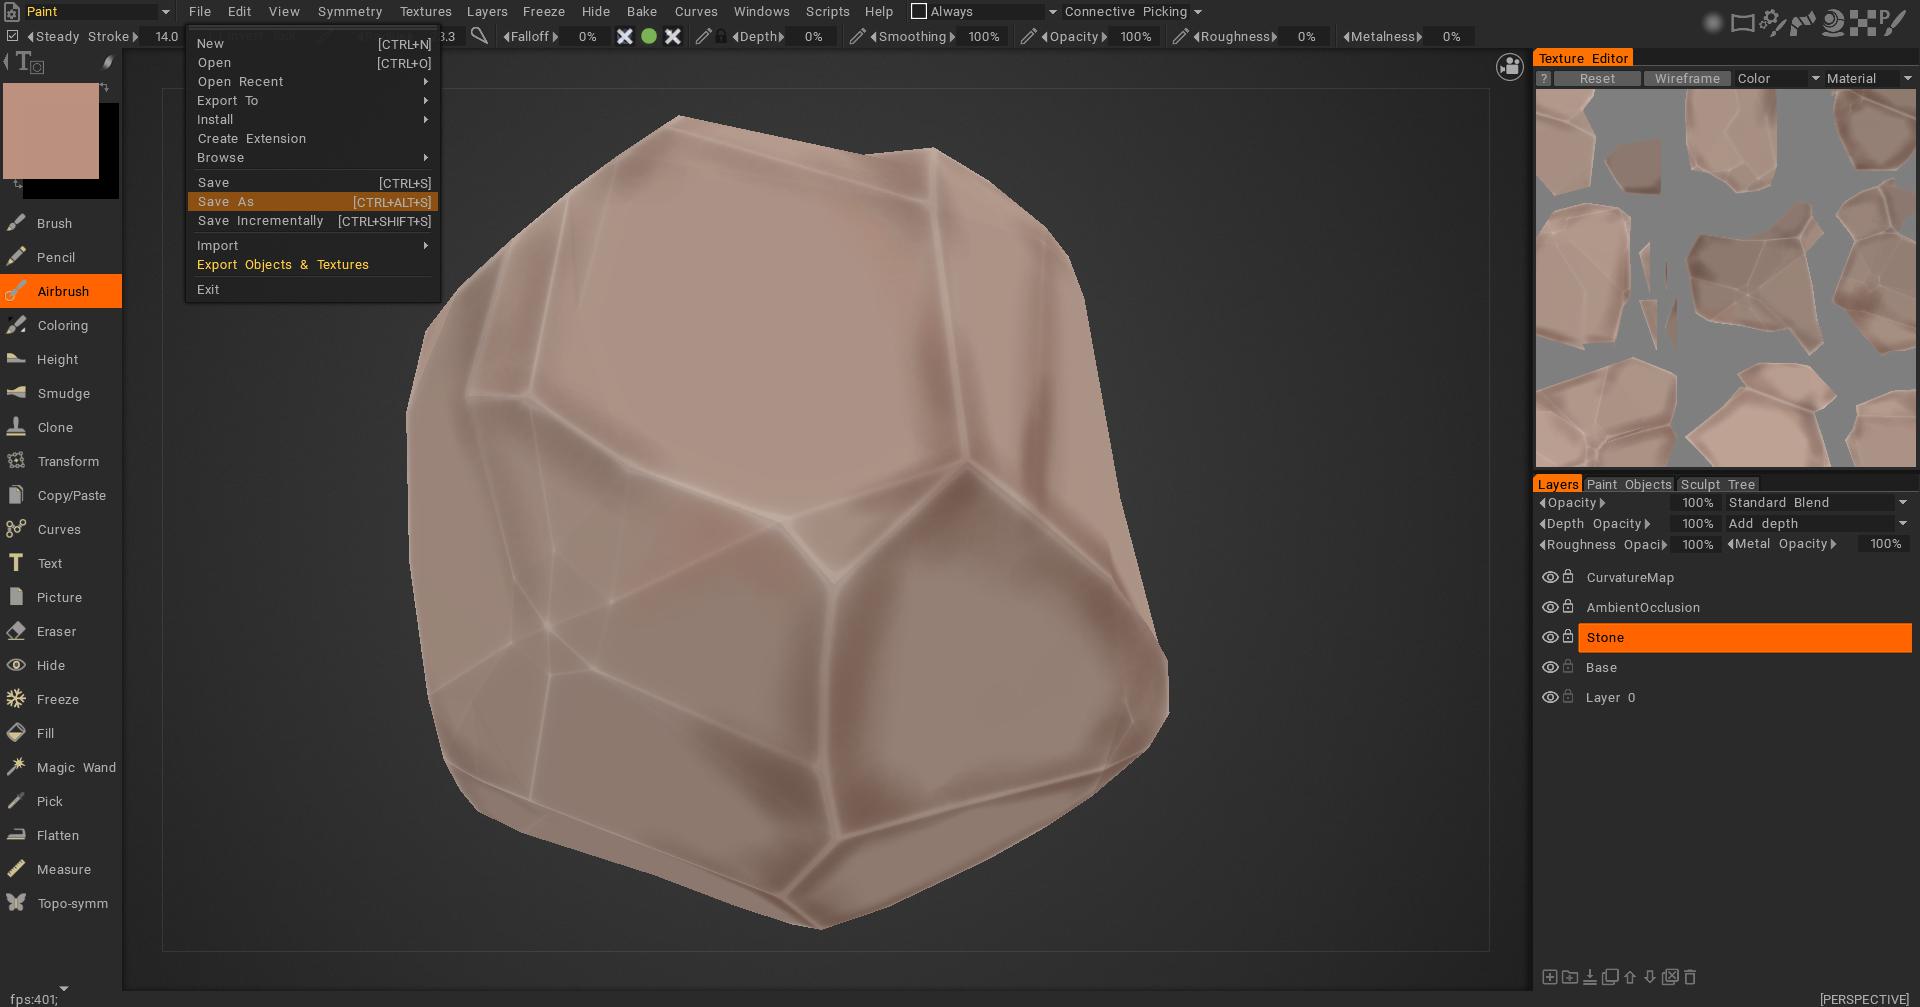Toggle visibility of AmbientOcclusion layer
1920x1007 pixels.
(1550, 607)
